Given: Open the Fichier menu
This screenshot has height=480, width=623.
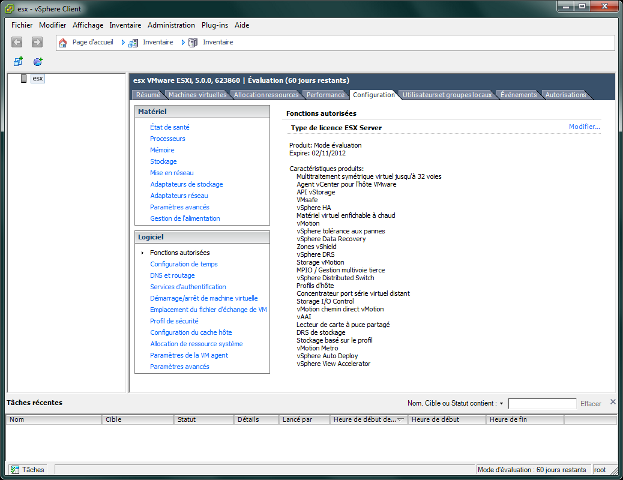Looking at the screenshot, I should click(x=22, y=25).
